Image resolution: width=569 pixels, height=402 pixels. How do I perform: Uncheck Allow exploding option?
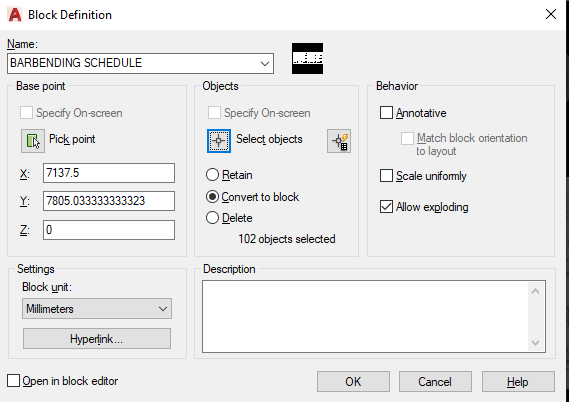pos(386,207)
